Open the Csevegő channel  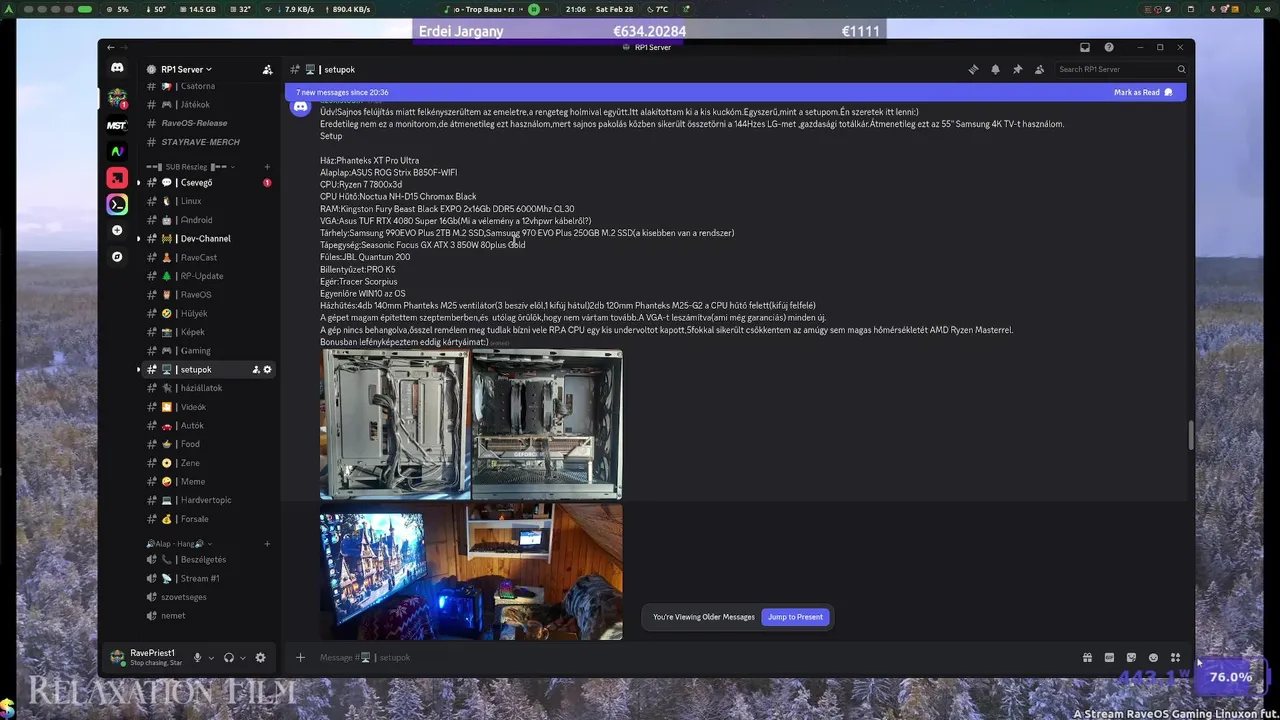[x=208, y=183]
